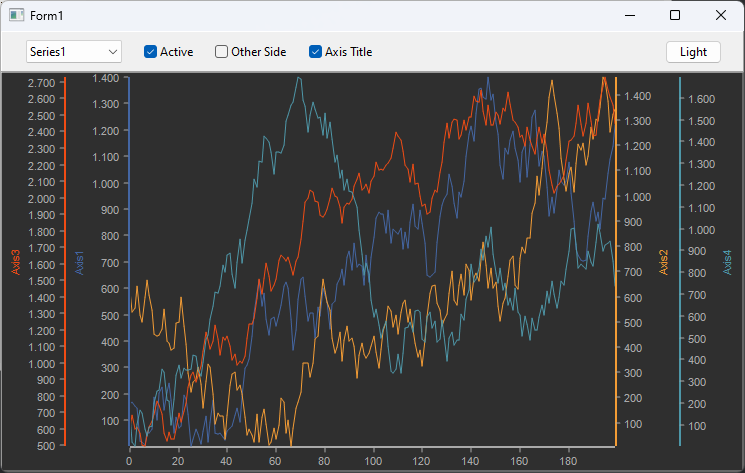Click the bottom axis label 100
Viewport: 745px width, 473px height.
pos(373,461)
